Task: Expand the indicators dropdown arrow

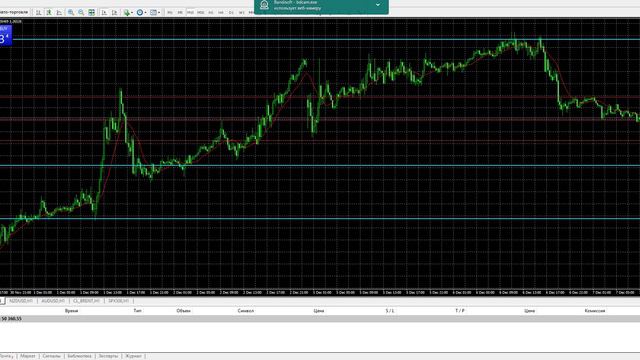Action: pyautogui.click(x=132, y=13)
